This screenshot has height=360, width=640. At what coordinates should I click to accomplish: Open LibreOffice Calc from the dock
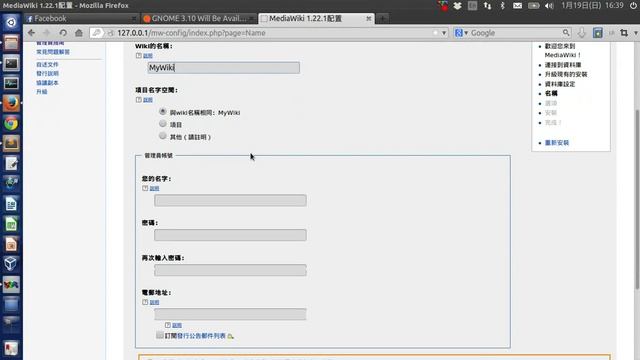tap(11, 224)
